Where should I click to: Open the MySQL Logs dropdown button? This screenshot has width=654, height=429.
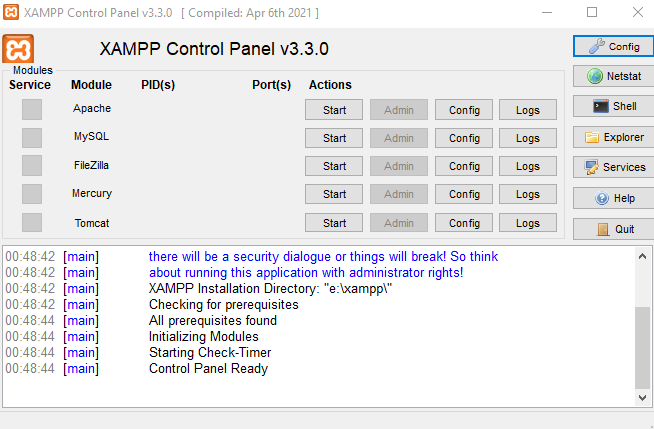528,138
